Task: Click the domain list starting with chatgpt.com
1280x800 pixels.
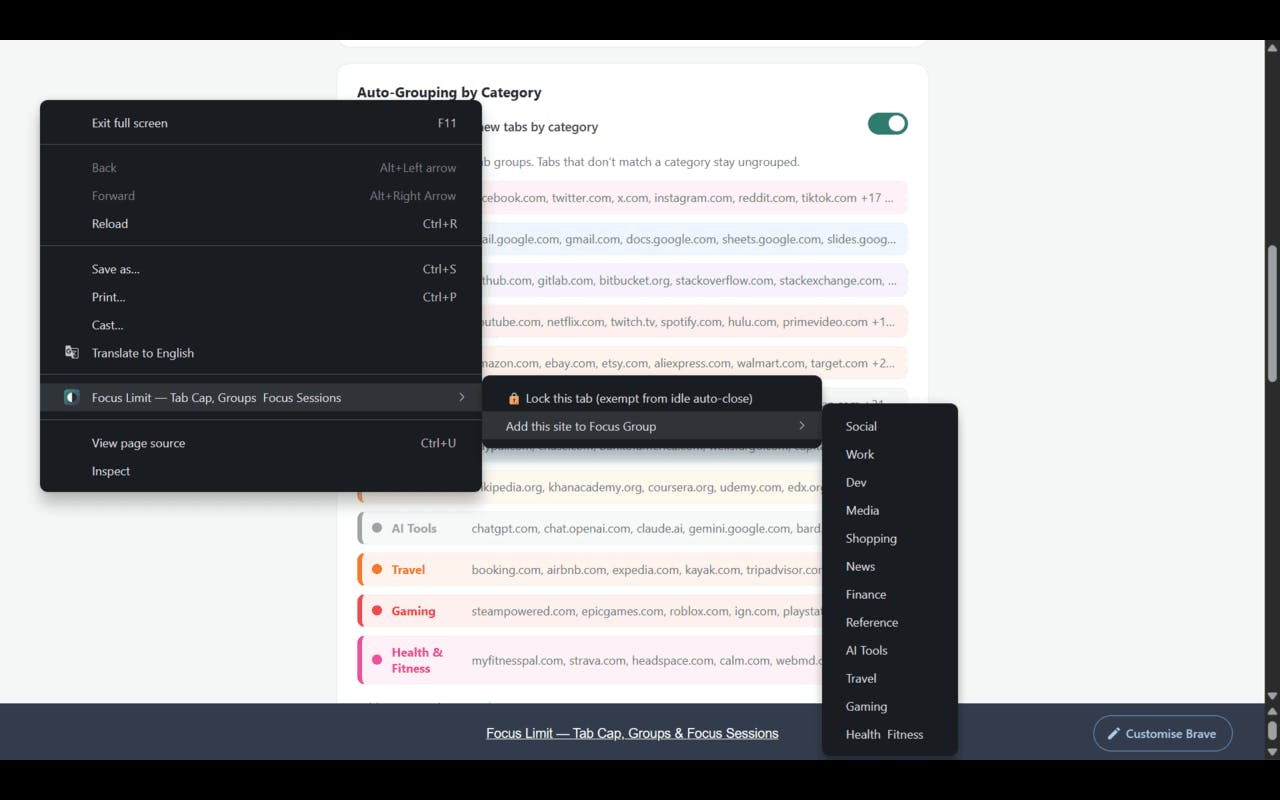Action: pos(646,529)
